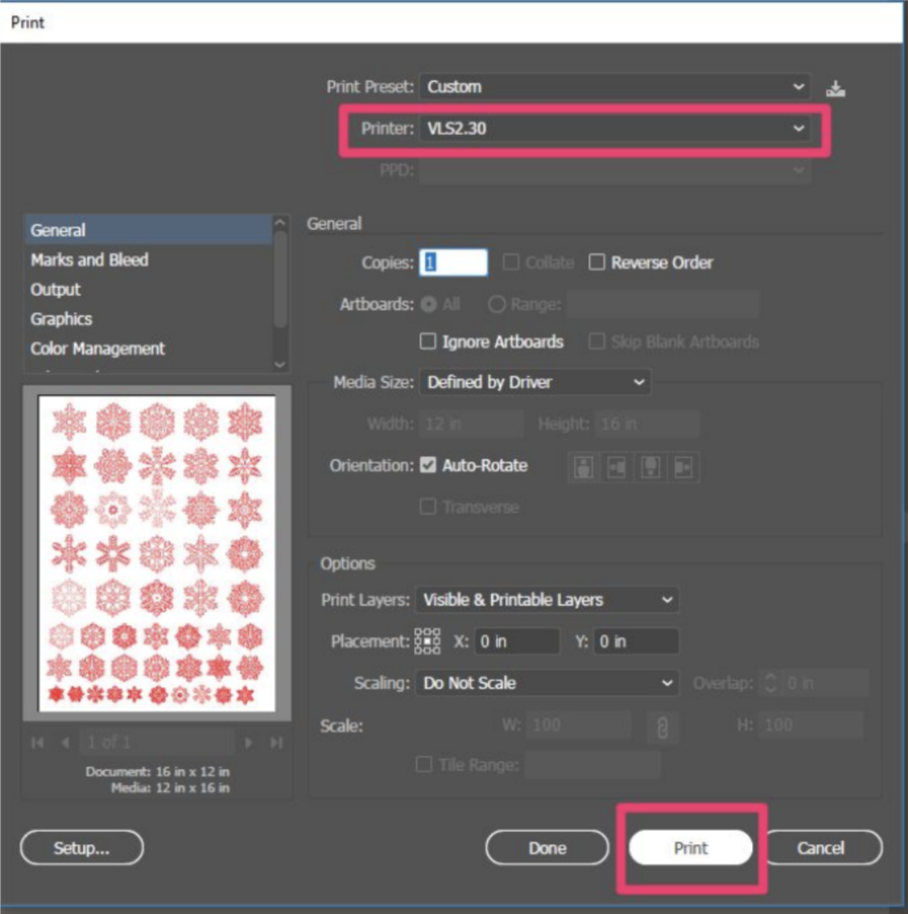Open the Media Size dropdown
The width and height of the screenshot is (908, 914).
(x=535, y=382)
